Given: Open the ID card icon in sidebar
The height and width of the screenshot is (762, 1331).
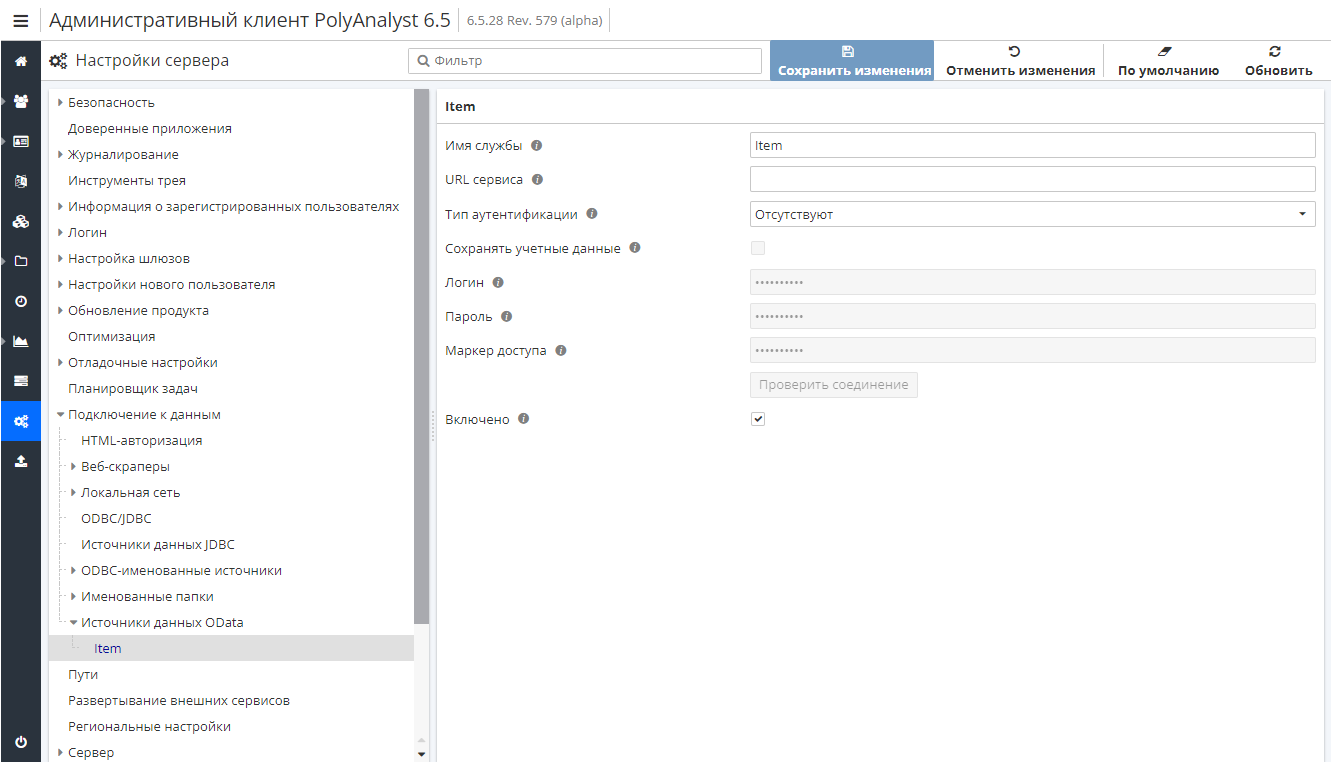Looking at the screenshot, I should (21, 141).
